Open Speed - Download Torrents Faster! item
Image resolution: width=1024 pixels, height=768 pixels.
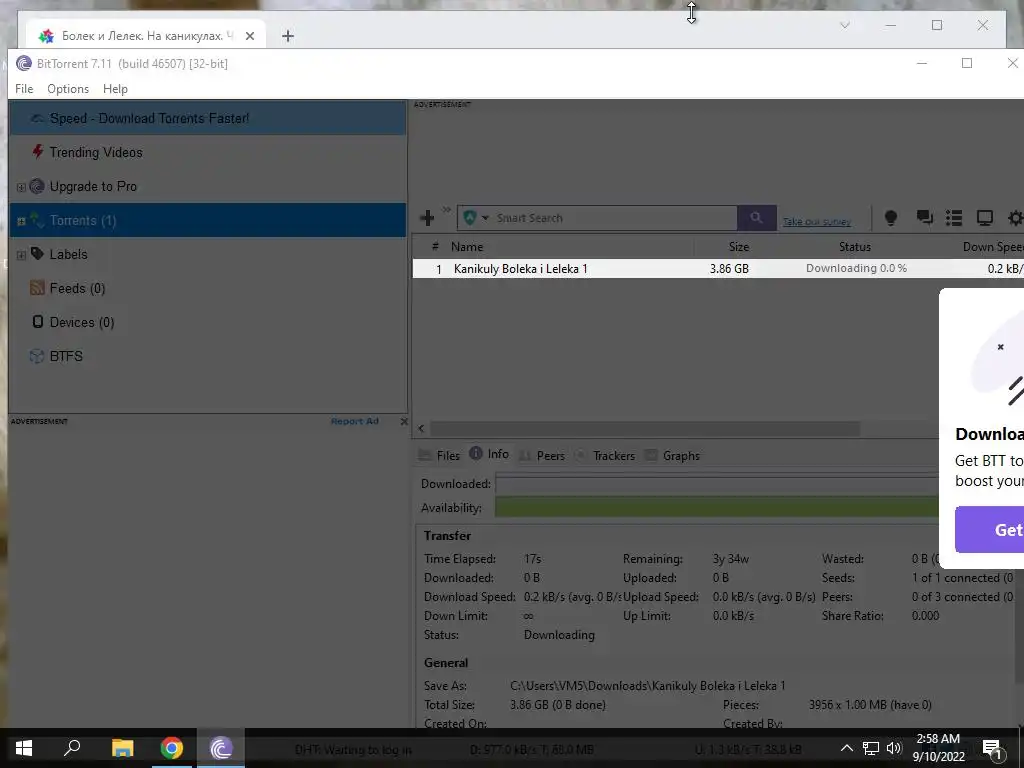click(x=208, y=118)
